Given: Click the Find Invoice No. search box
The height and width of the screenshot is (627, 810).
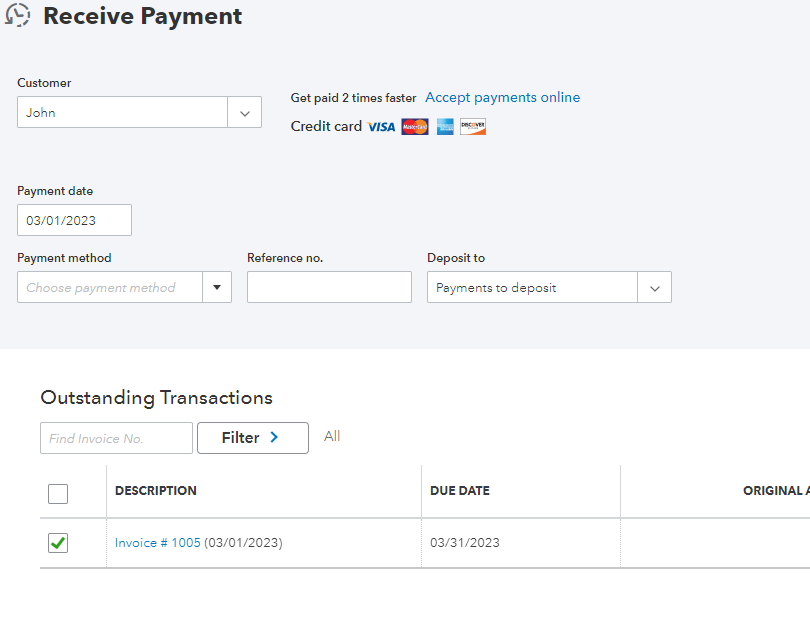Looking at the screenshot, I should [x=115, y=437].
